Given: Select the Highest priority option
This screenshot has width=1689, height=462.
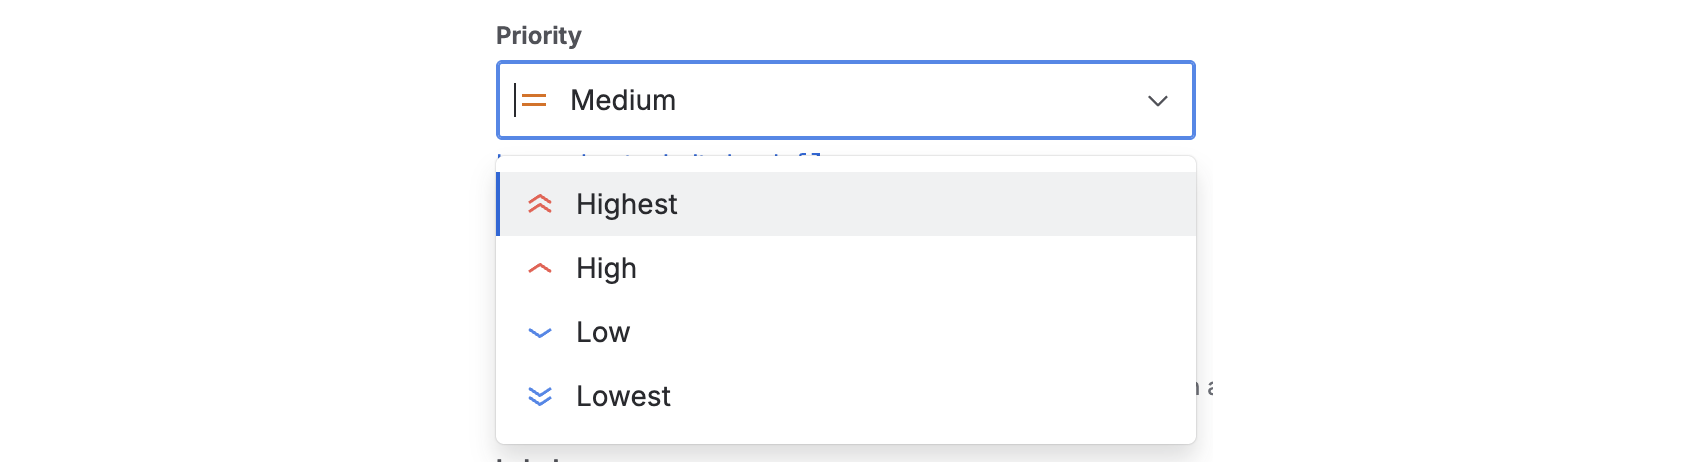Looking at the screenshot, I should 627,204.
